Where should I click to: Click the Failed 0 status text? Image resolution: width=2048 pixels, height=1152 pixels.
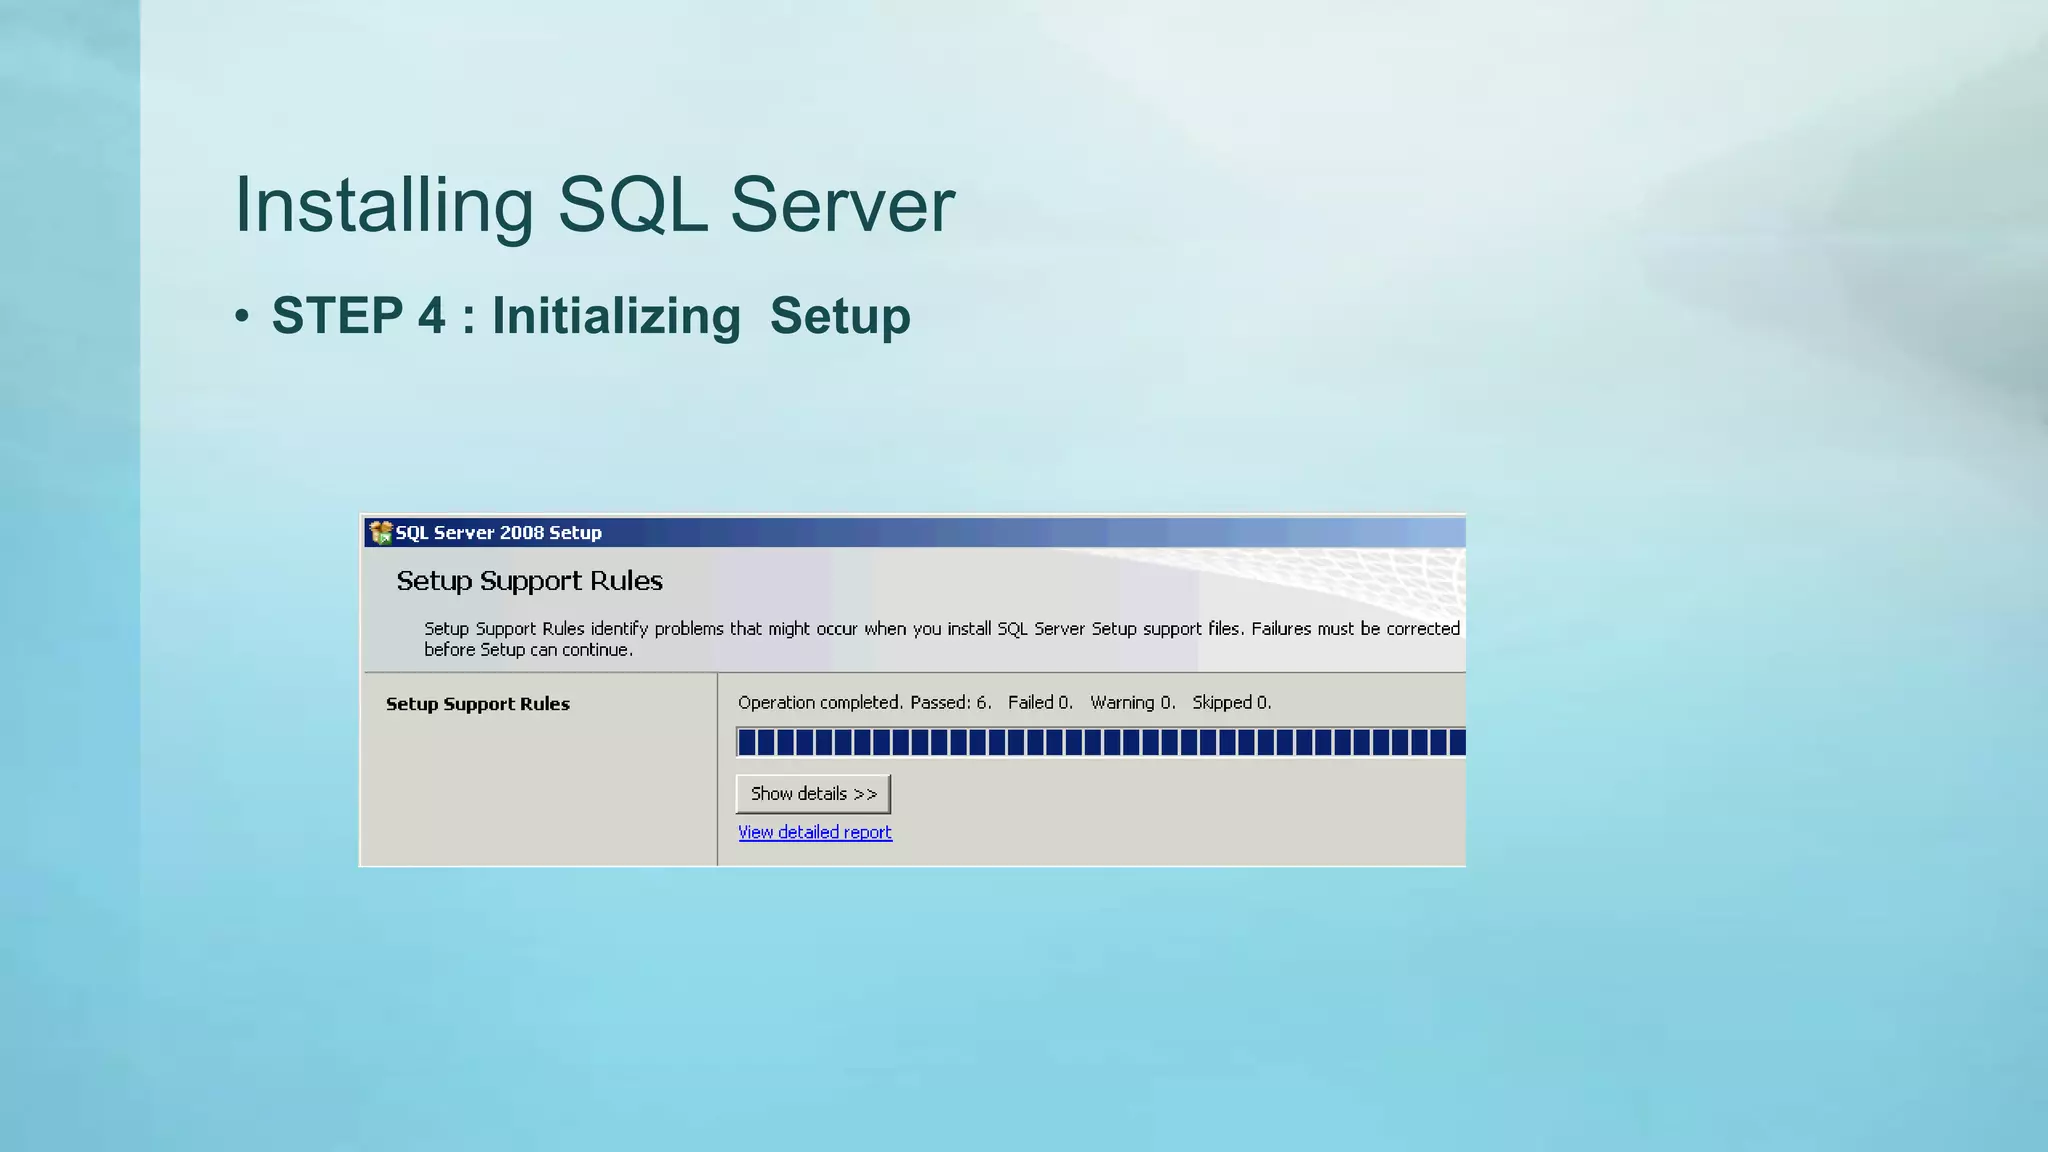(1040, 703)
